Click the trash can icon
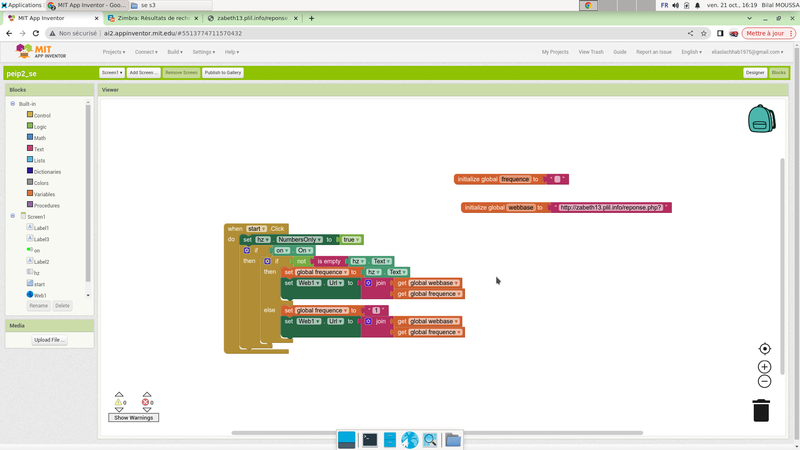800x450 pixels. click(761, 410)
